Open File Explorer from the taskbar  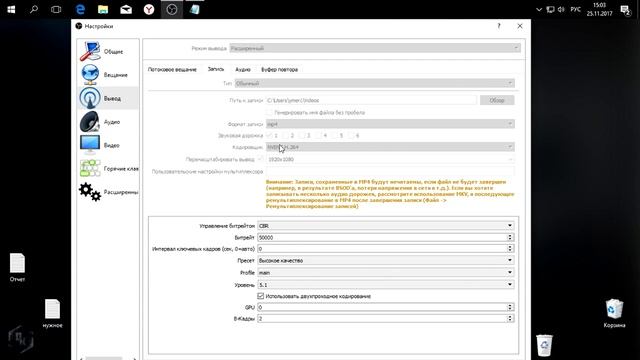[103, 9]
